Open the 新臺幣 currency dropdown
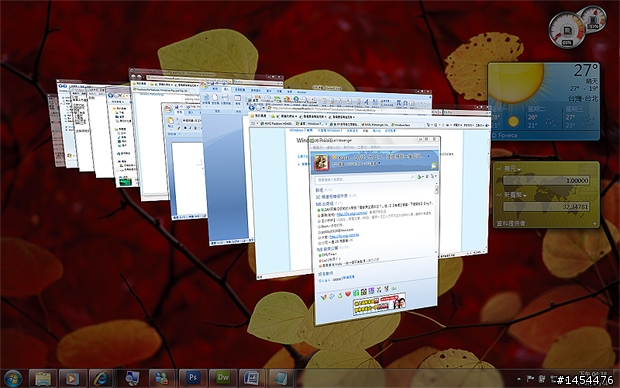Image resolution: width=620 pixels, height=388 pixels. tap(515, 195)
